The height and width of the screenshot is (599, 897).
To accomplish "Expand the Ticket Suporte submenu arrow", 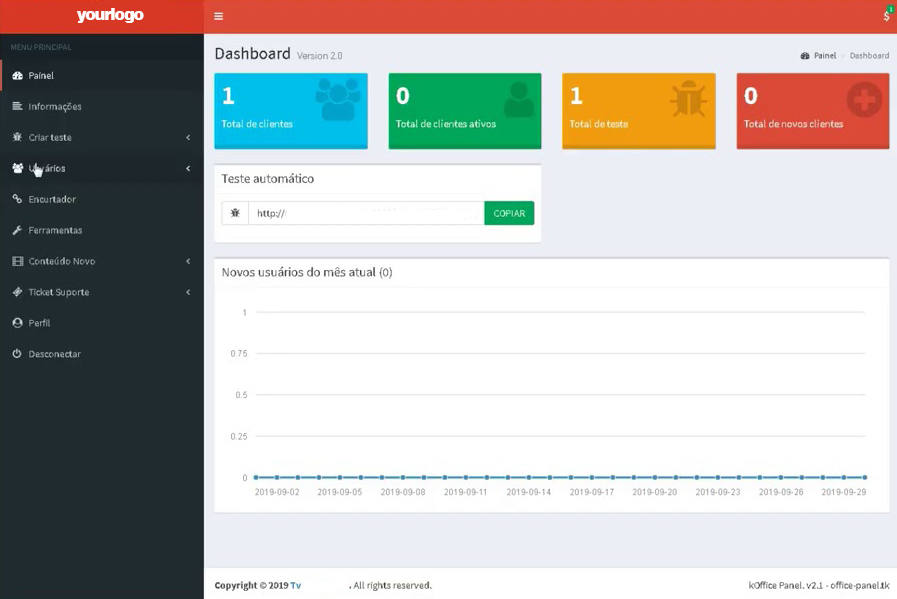I will [x=188, y=292].
